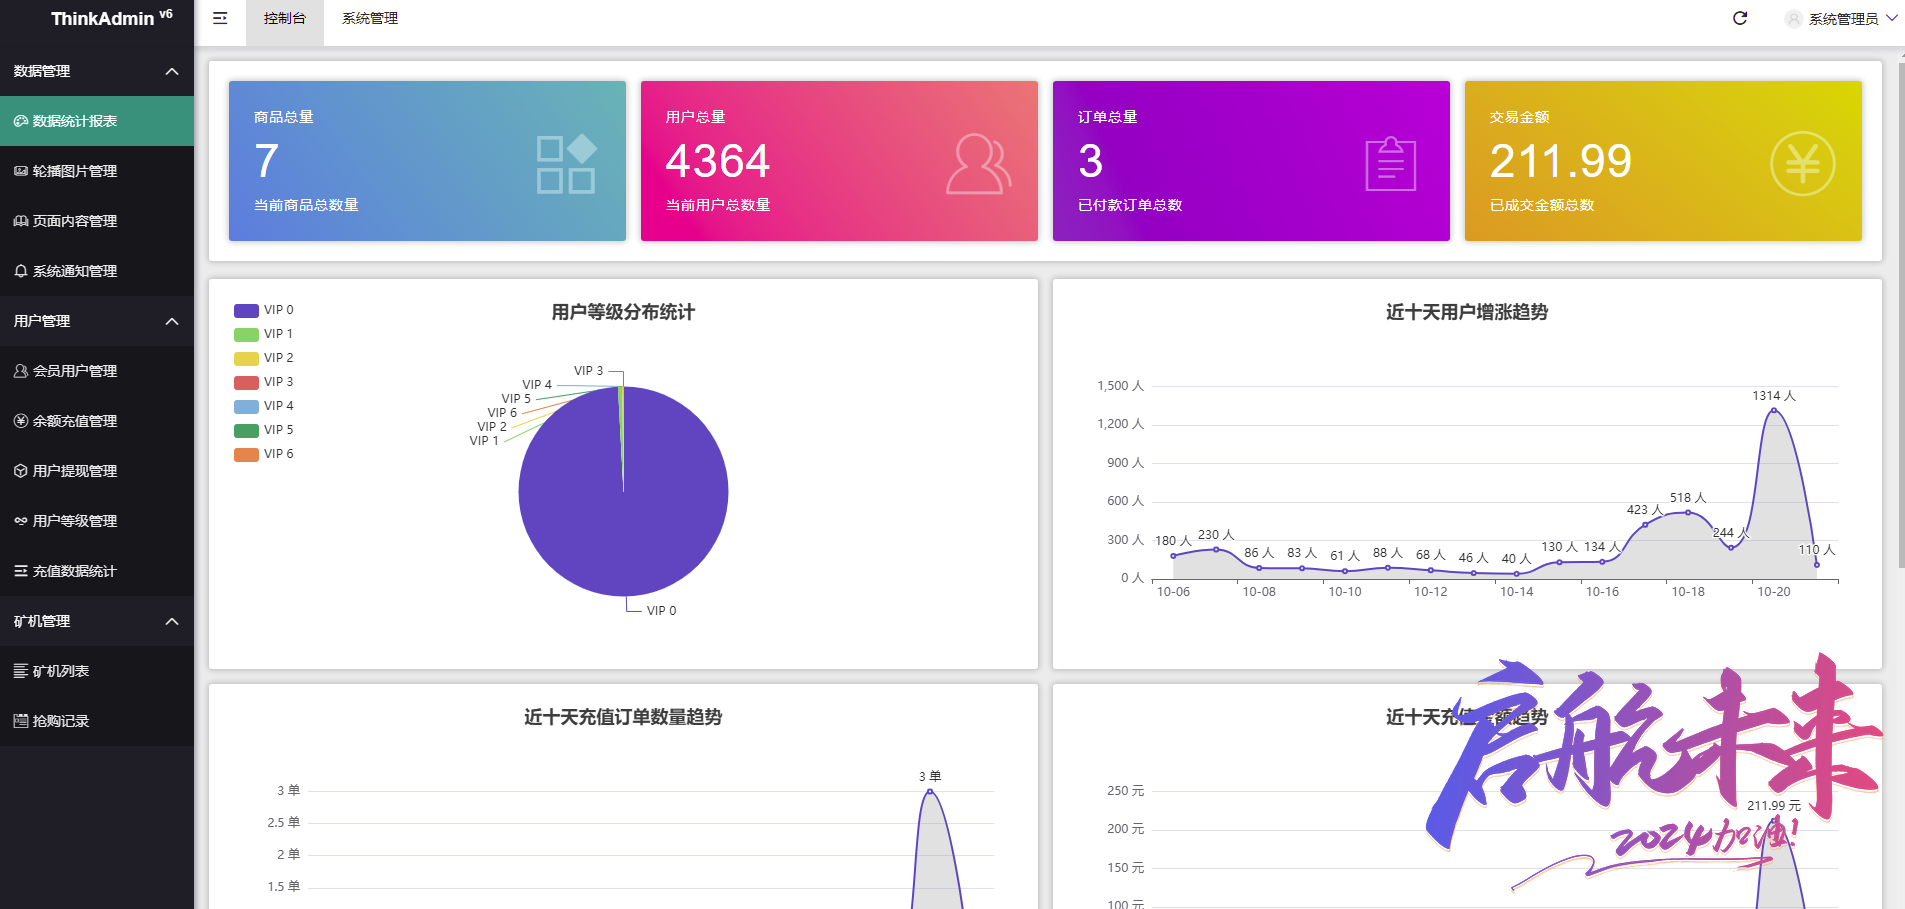This screenshot has height=909, width=1905.
Task: Click the refresh page icon
Action: pyautogui.click(x=1740, y=18)
